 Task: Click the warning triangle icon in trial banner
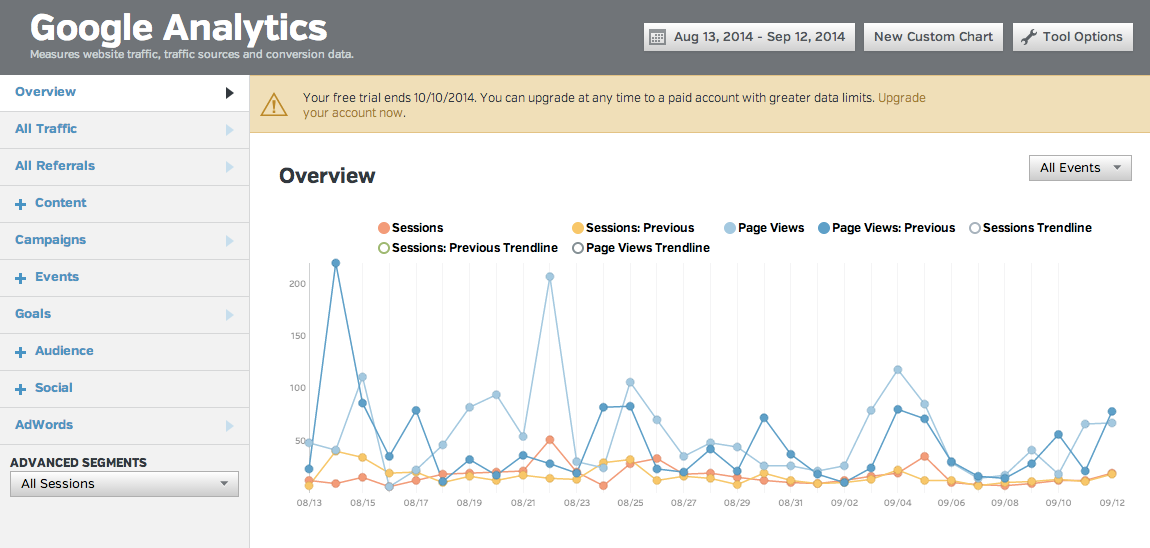coord(272,104)
